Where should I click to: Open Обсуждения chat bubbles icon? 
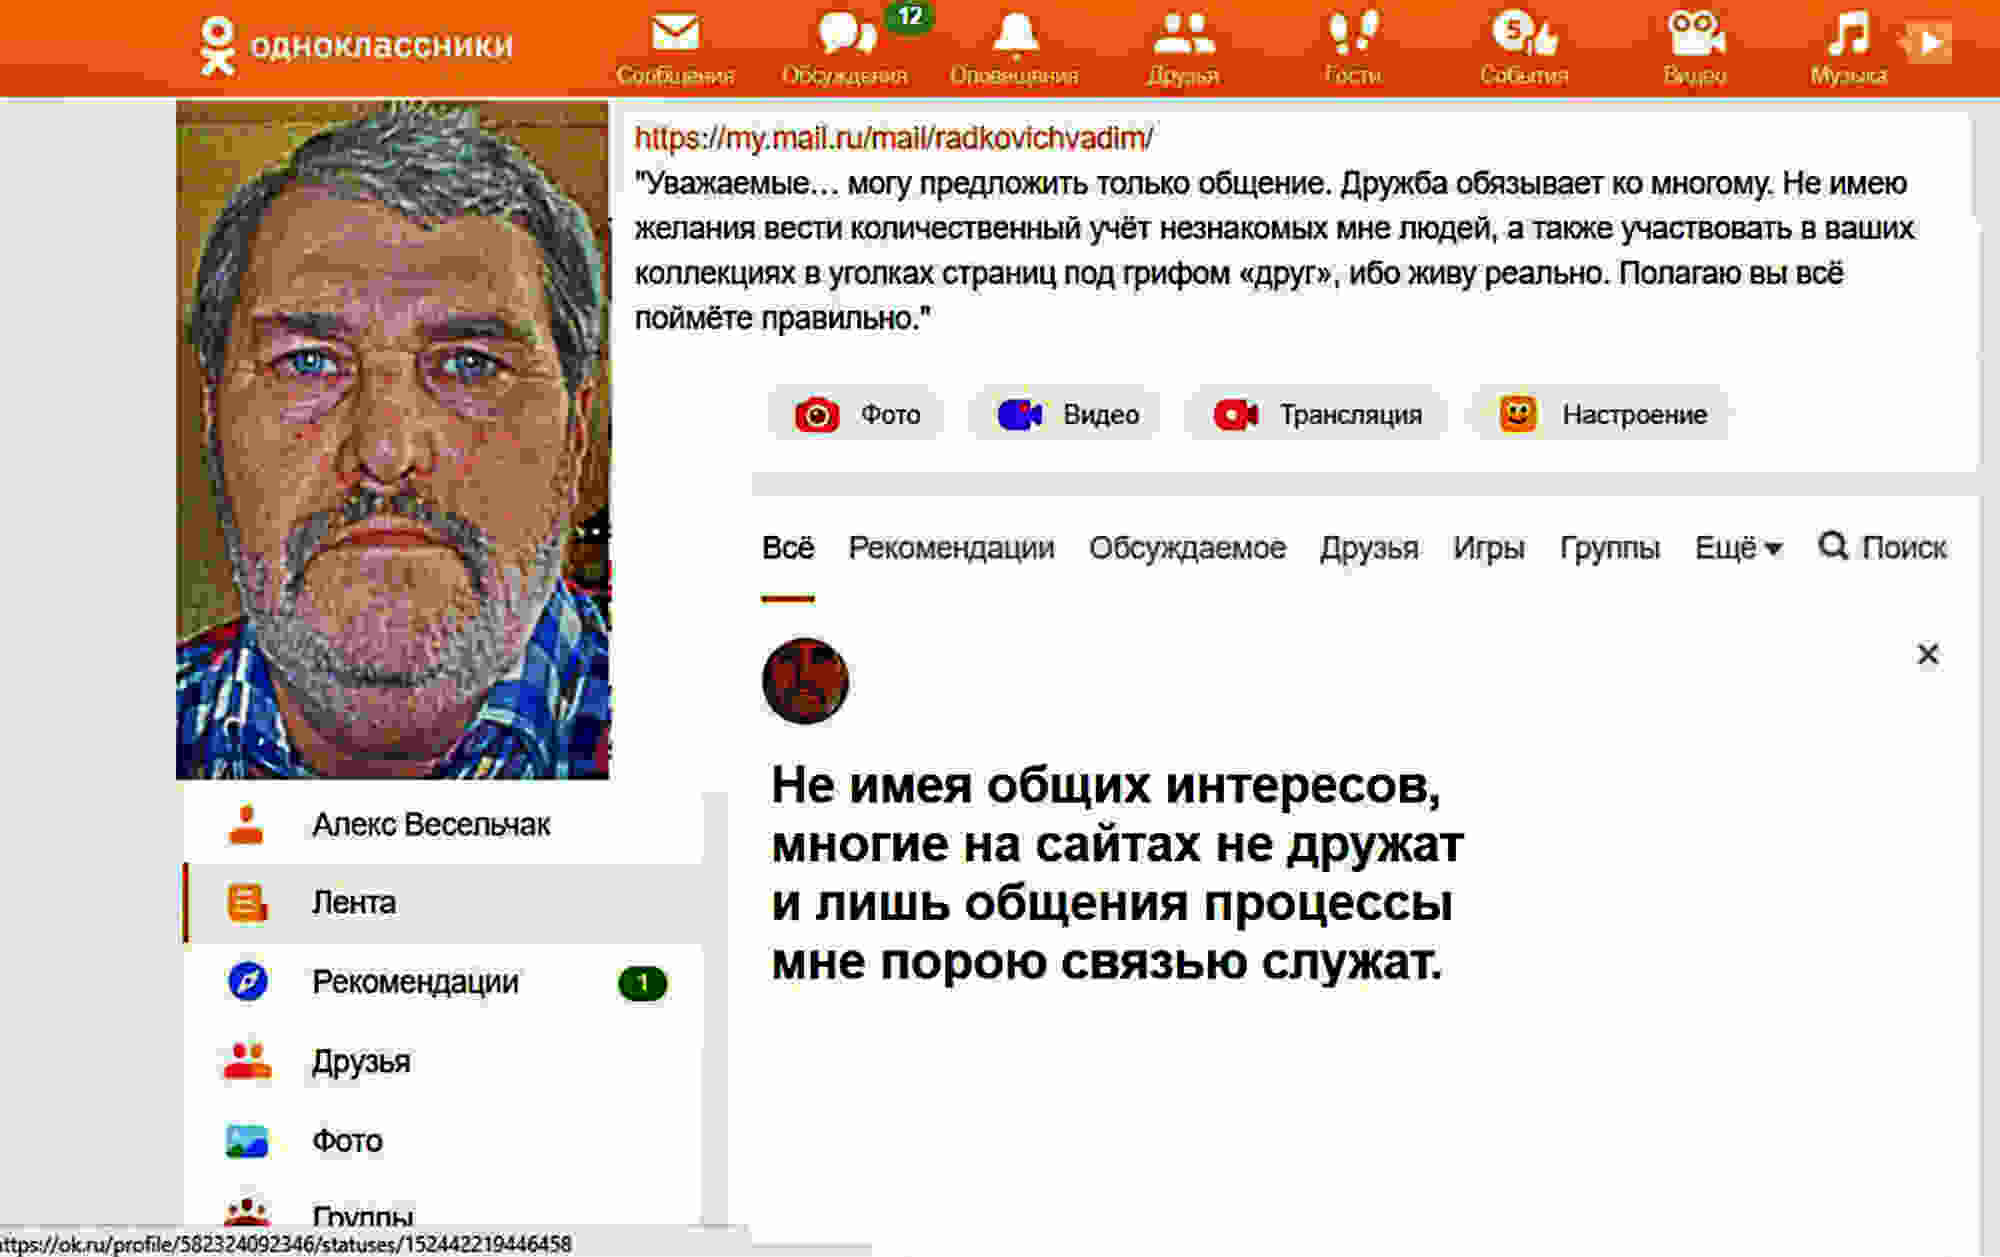846,33
